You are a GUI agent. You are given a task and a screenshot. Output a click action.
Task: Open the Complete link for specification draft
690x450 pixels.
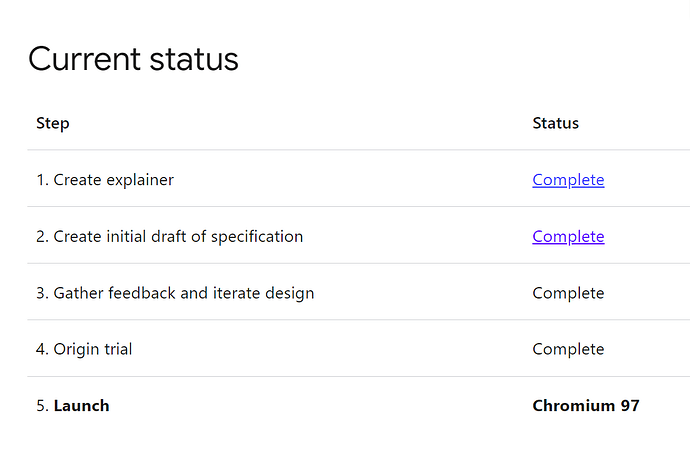[568, 237]
